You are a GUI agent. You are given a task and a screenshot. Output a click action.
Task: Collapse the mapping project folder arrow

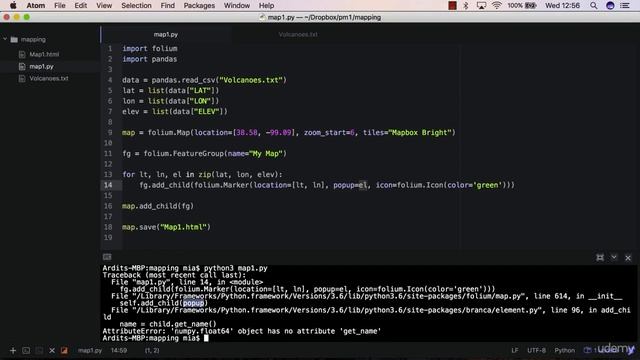tap(5, 39)
